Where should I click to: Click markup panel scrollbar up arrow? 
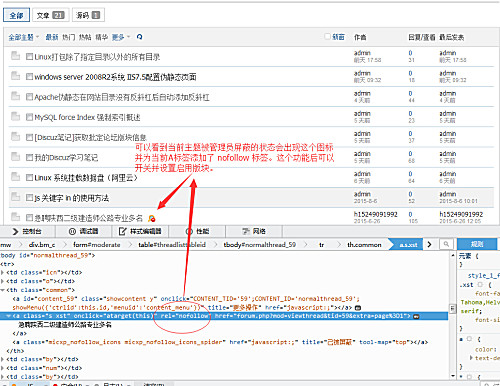[453, 255]
